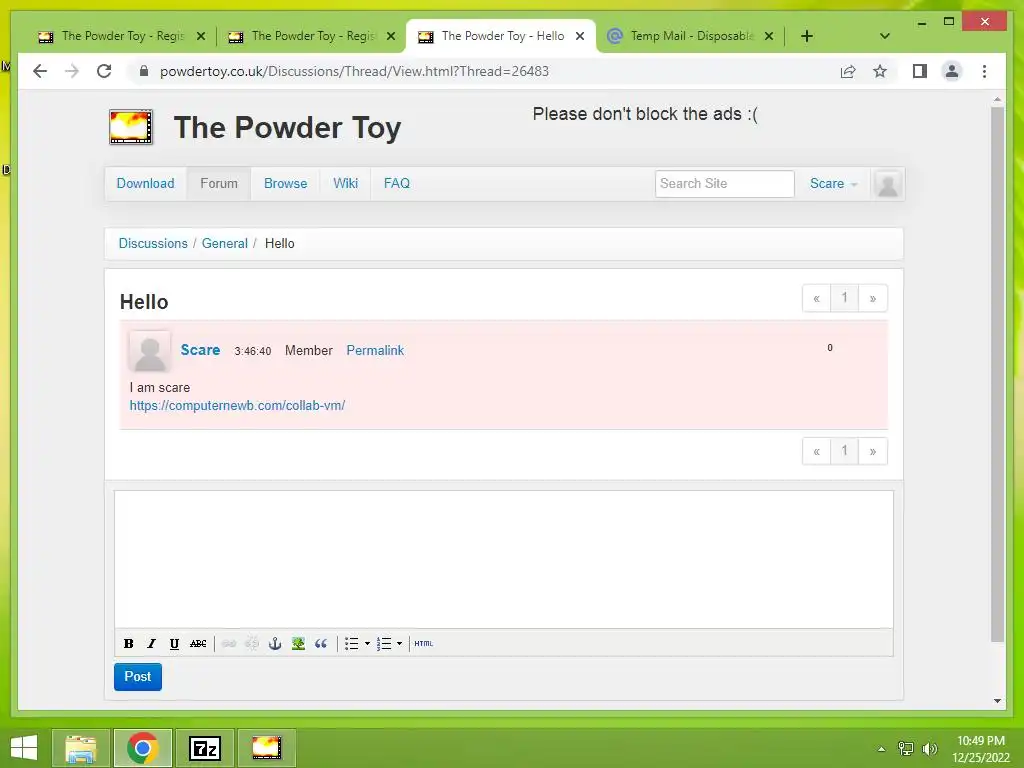Open the Wiki page
This screenshot has height=768, width=1024.
[x=345, y=184]
